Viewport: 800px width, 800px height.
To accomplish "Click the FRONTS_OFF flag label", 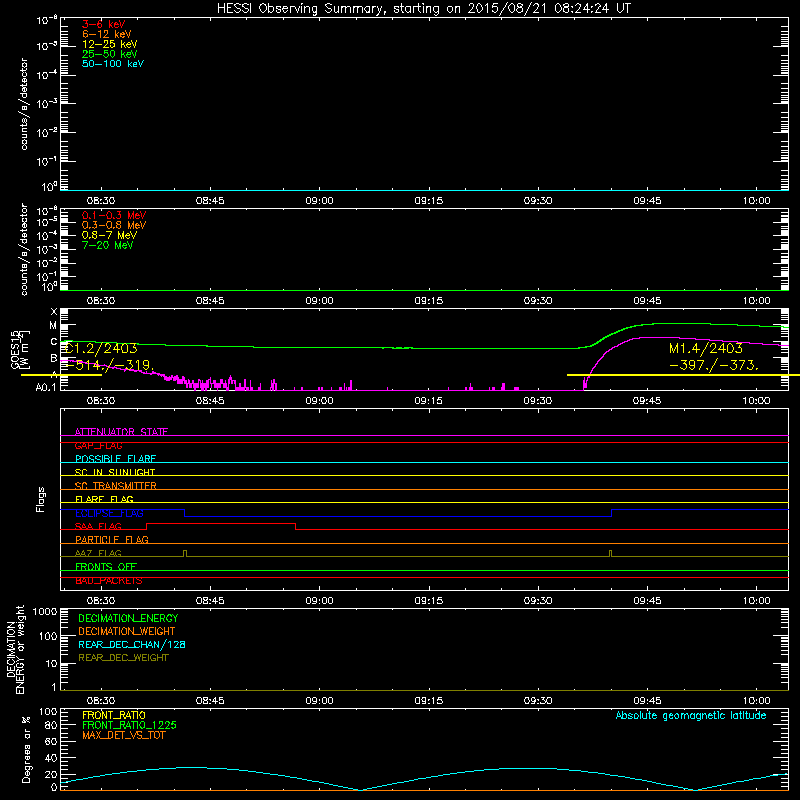I will [x=106, y=566].
